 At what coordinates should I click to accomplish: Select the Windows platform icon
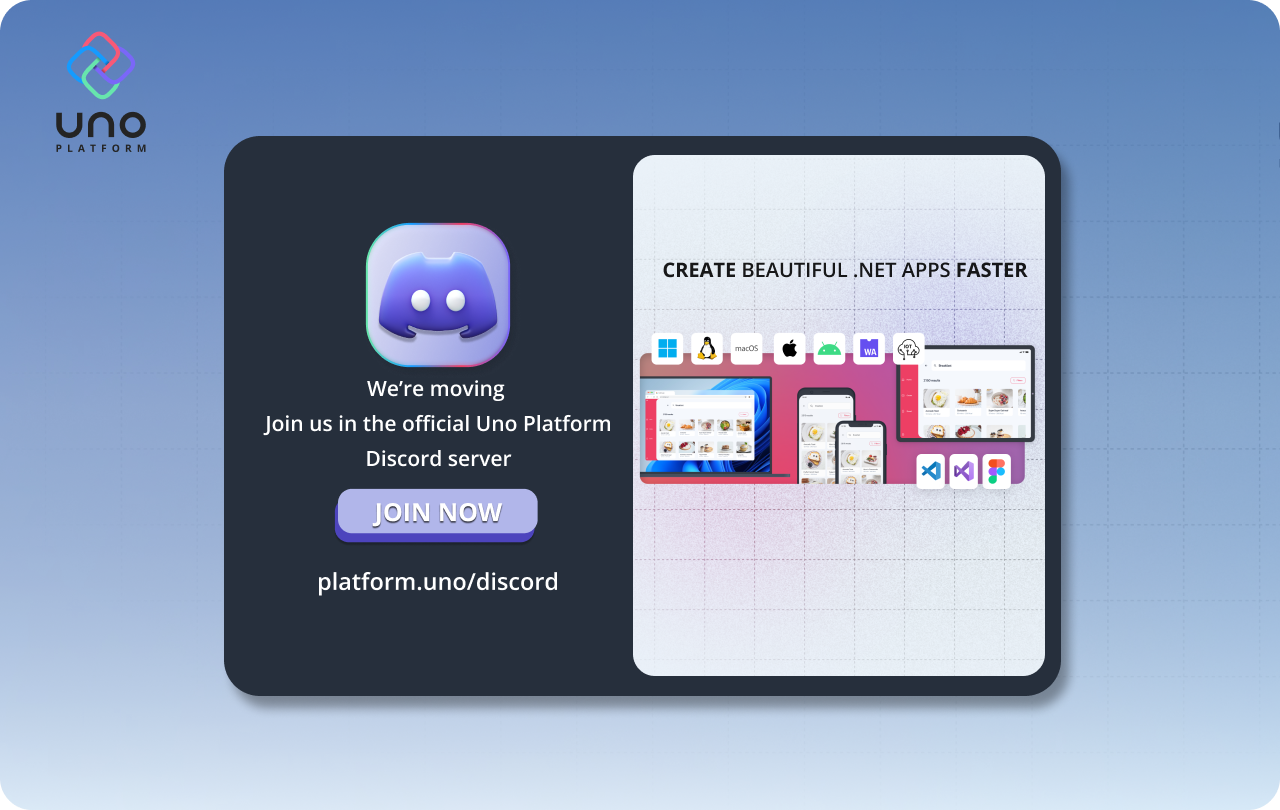[x=667, y=348]
